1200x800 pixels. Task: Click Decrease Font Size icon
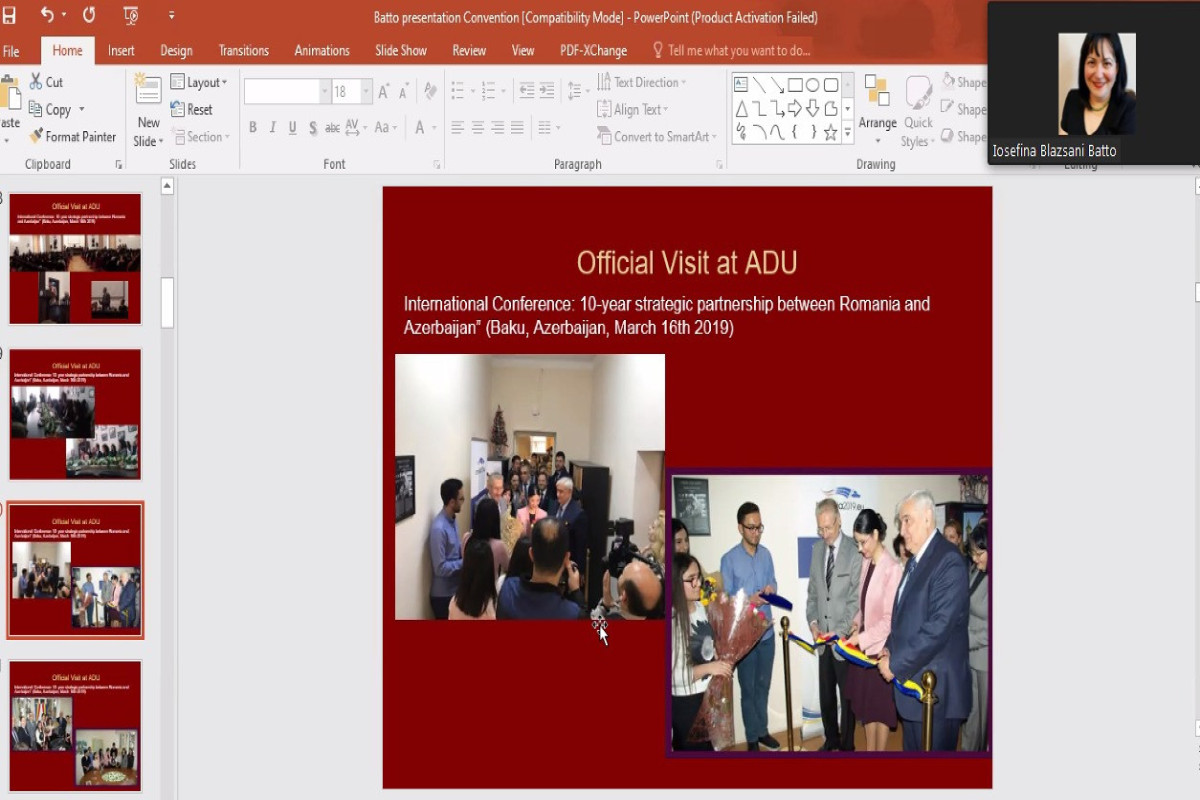404,92
